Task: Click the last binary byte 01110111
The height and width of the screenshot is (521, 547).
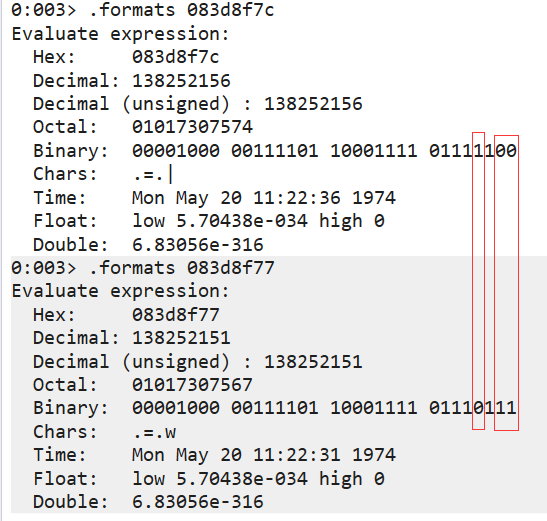Action: tap(472, 408)
